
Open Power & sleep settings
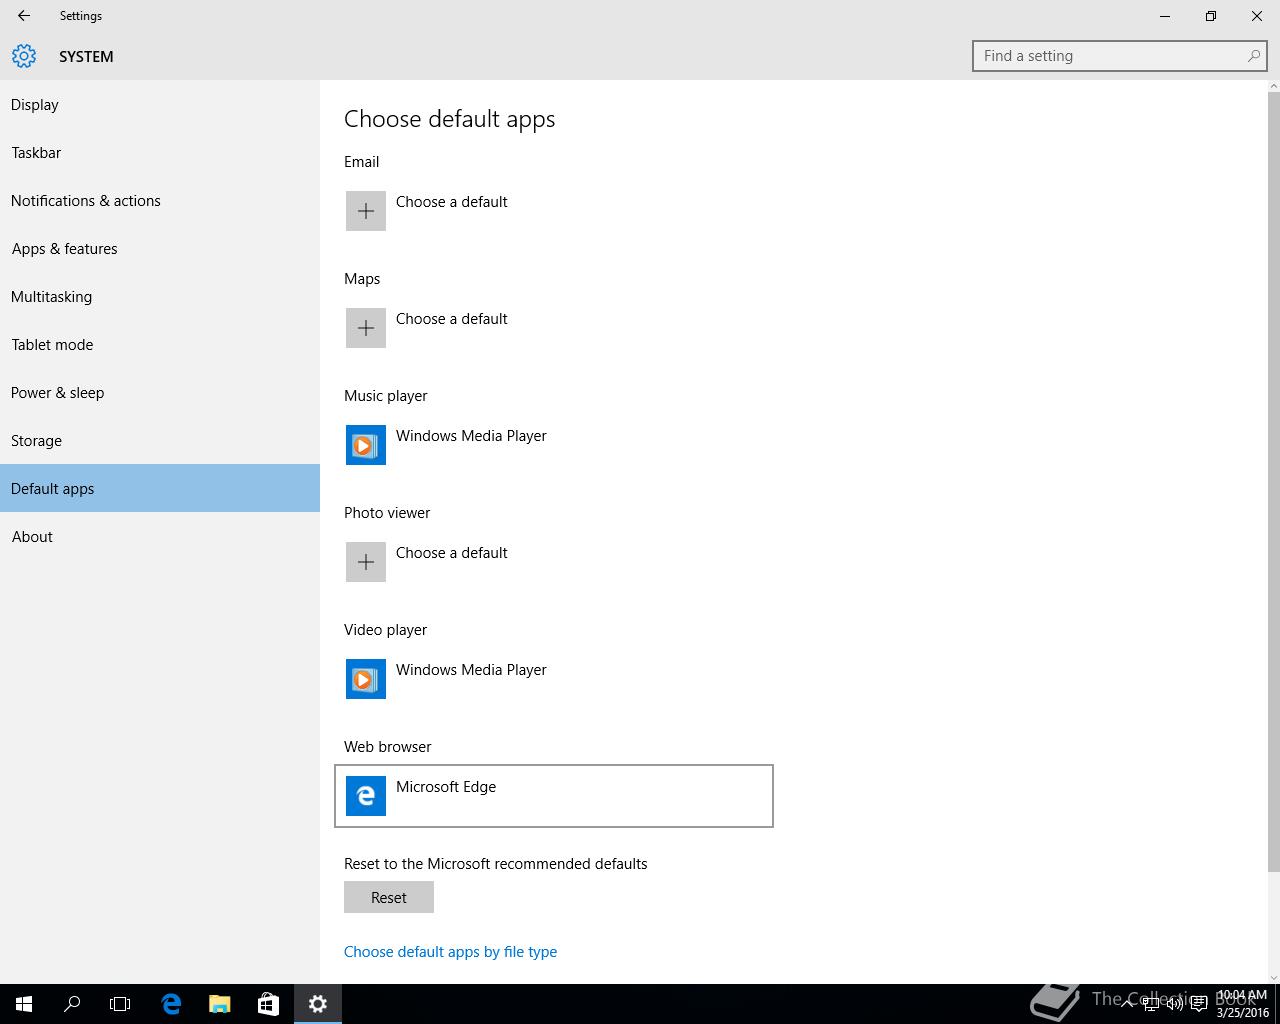point(160,392)
